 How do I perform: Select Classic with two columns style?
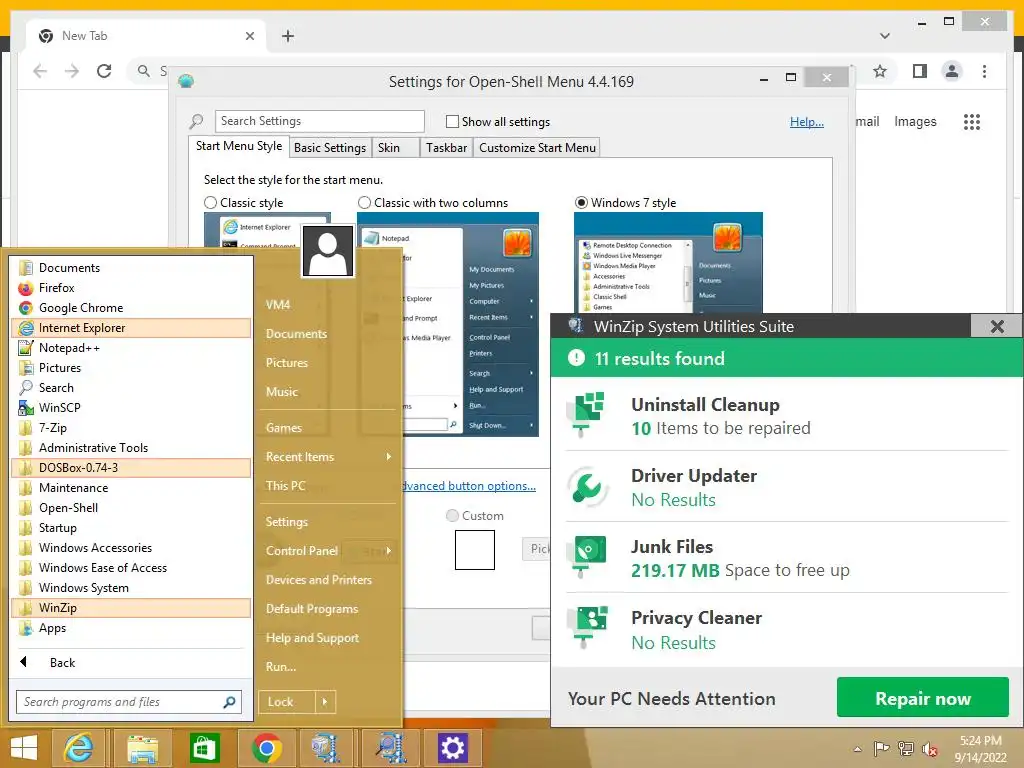pos(364,202)
